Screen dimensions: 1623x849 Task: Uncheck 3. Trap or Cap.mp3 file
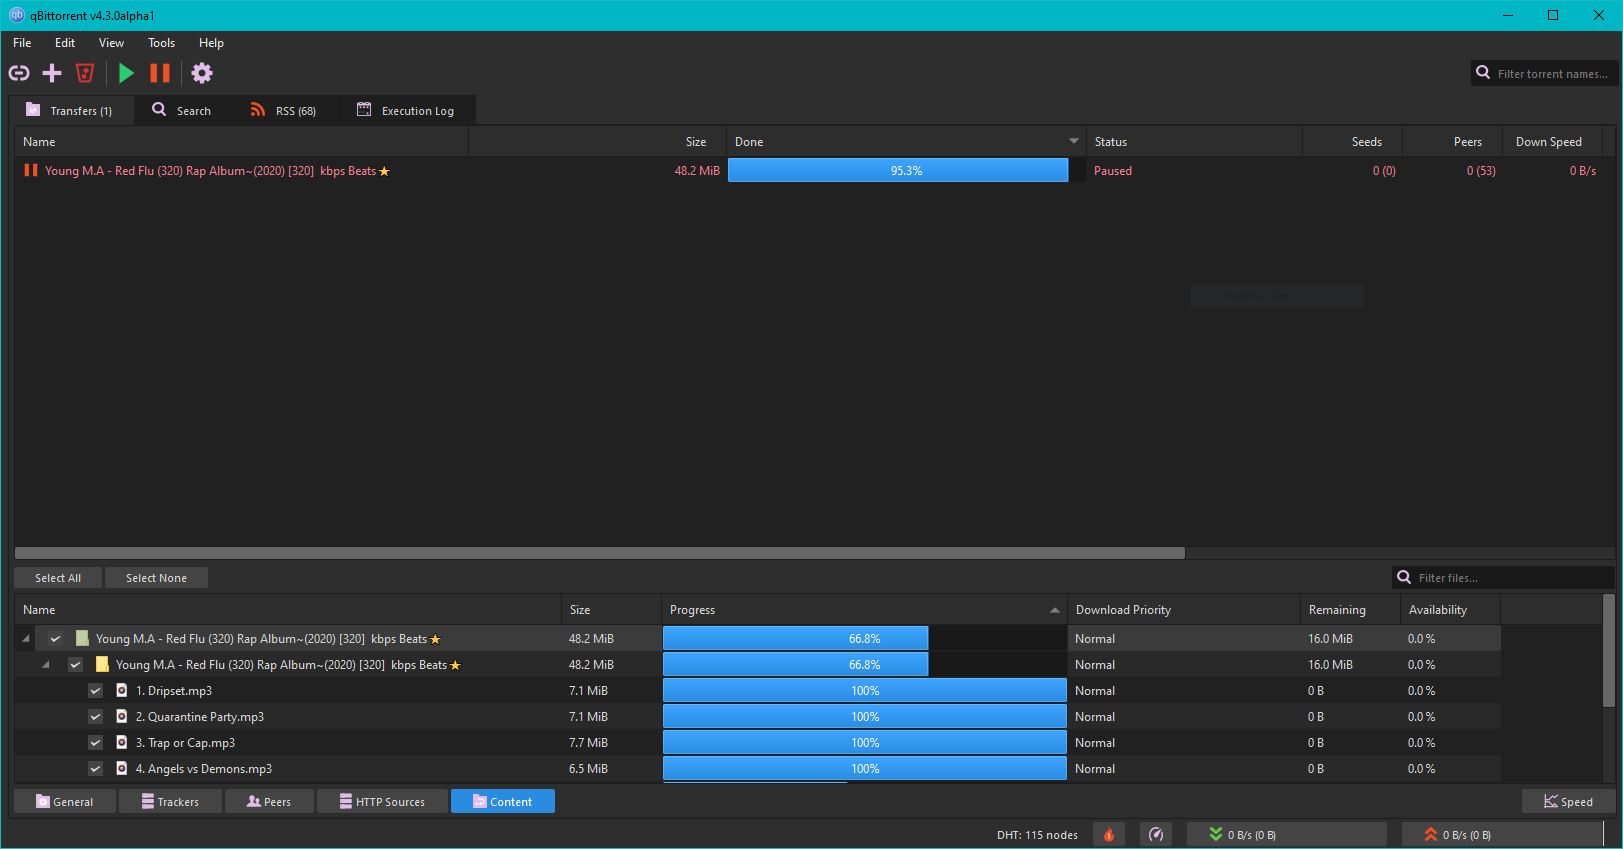point(95,742)
